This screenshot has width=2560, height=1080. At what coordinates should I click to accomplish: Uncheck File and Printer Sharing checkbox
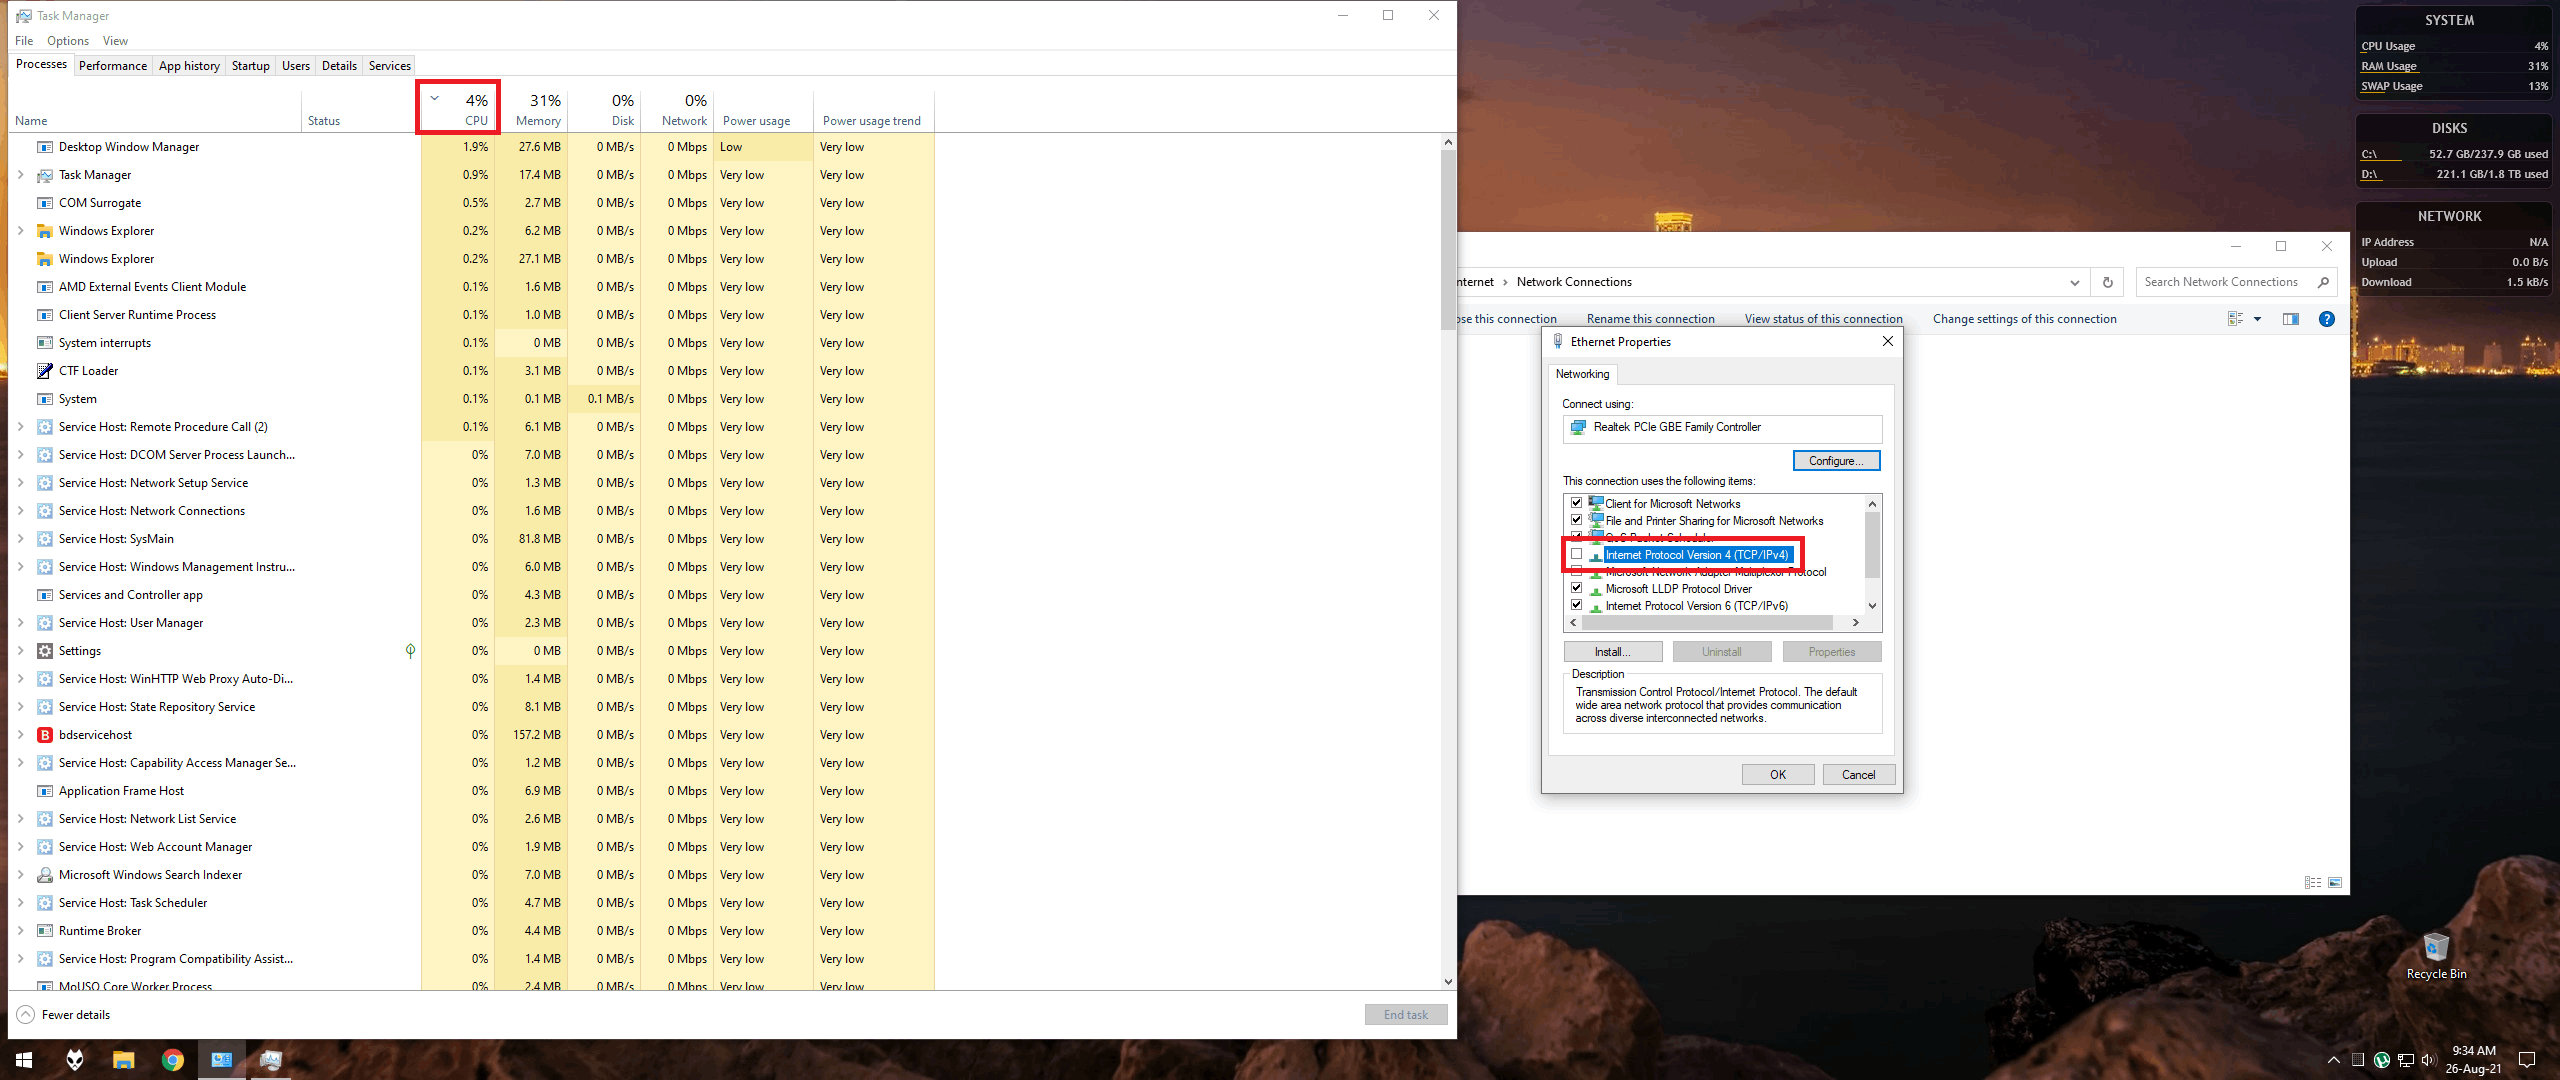tap(1577, 520)
